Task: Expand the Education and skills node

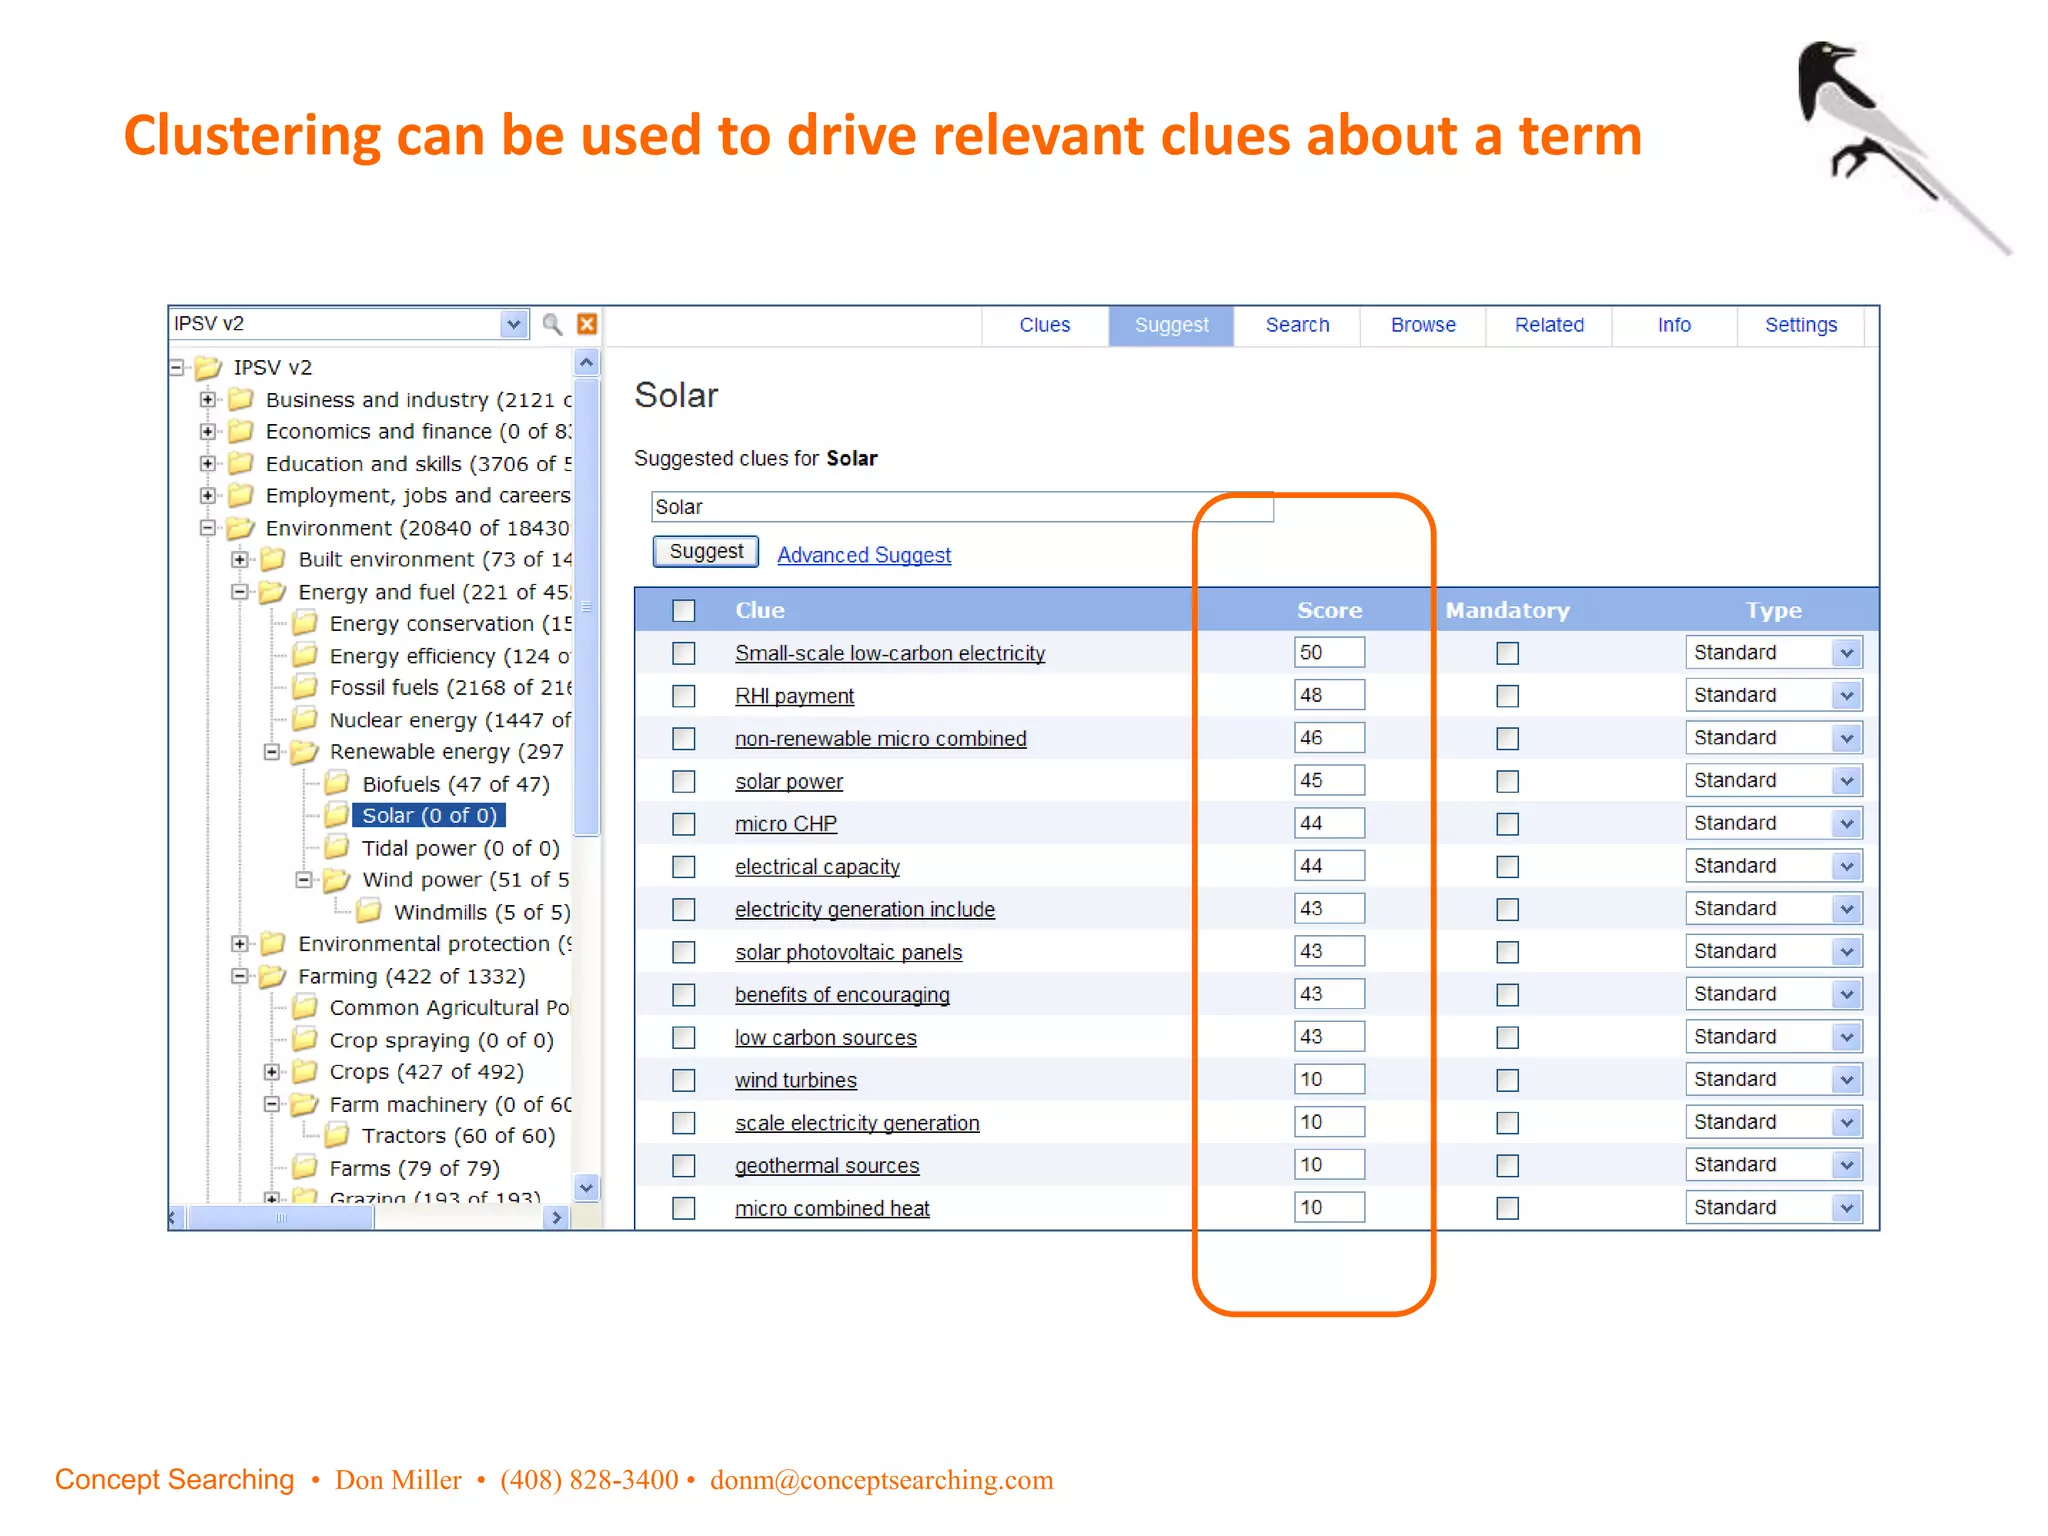Action: [x=207, y=463]
